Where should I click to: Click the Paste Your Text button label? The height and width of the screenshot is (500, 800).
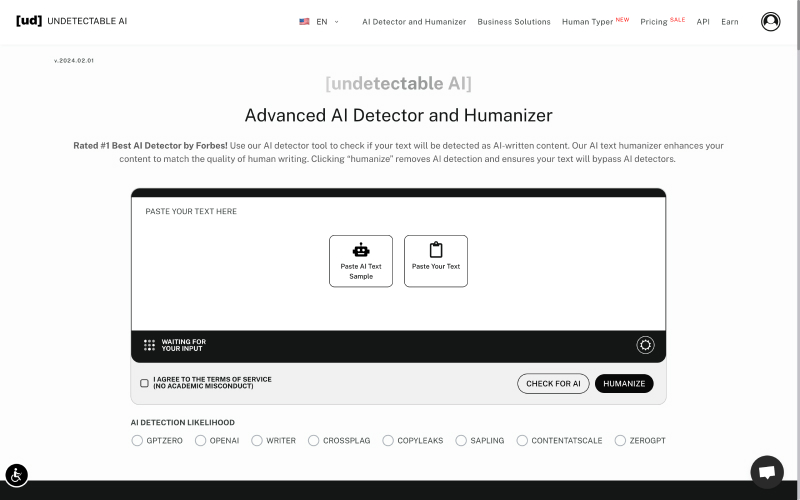(x=436, y=266)
